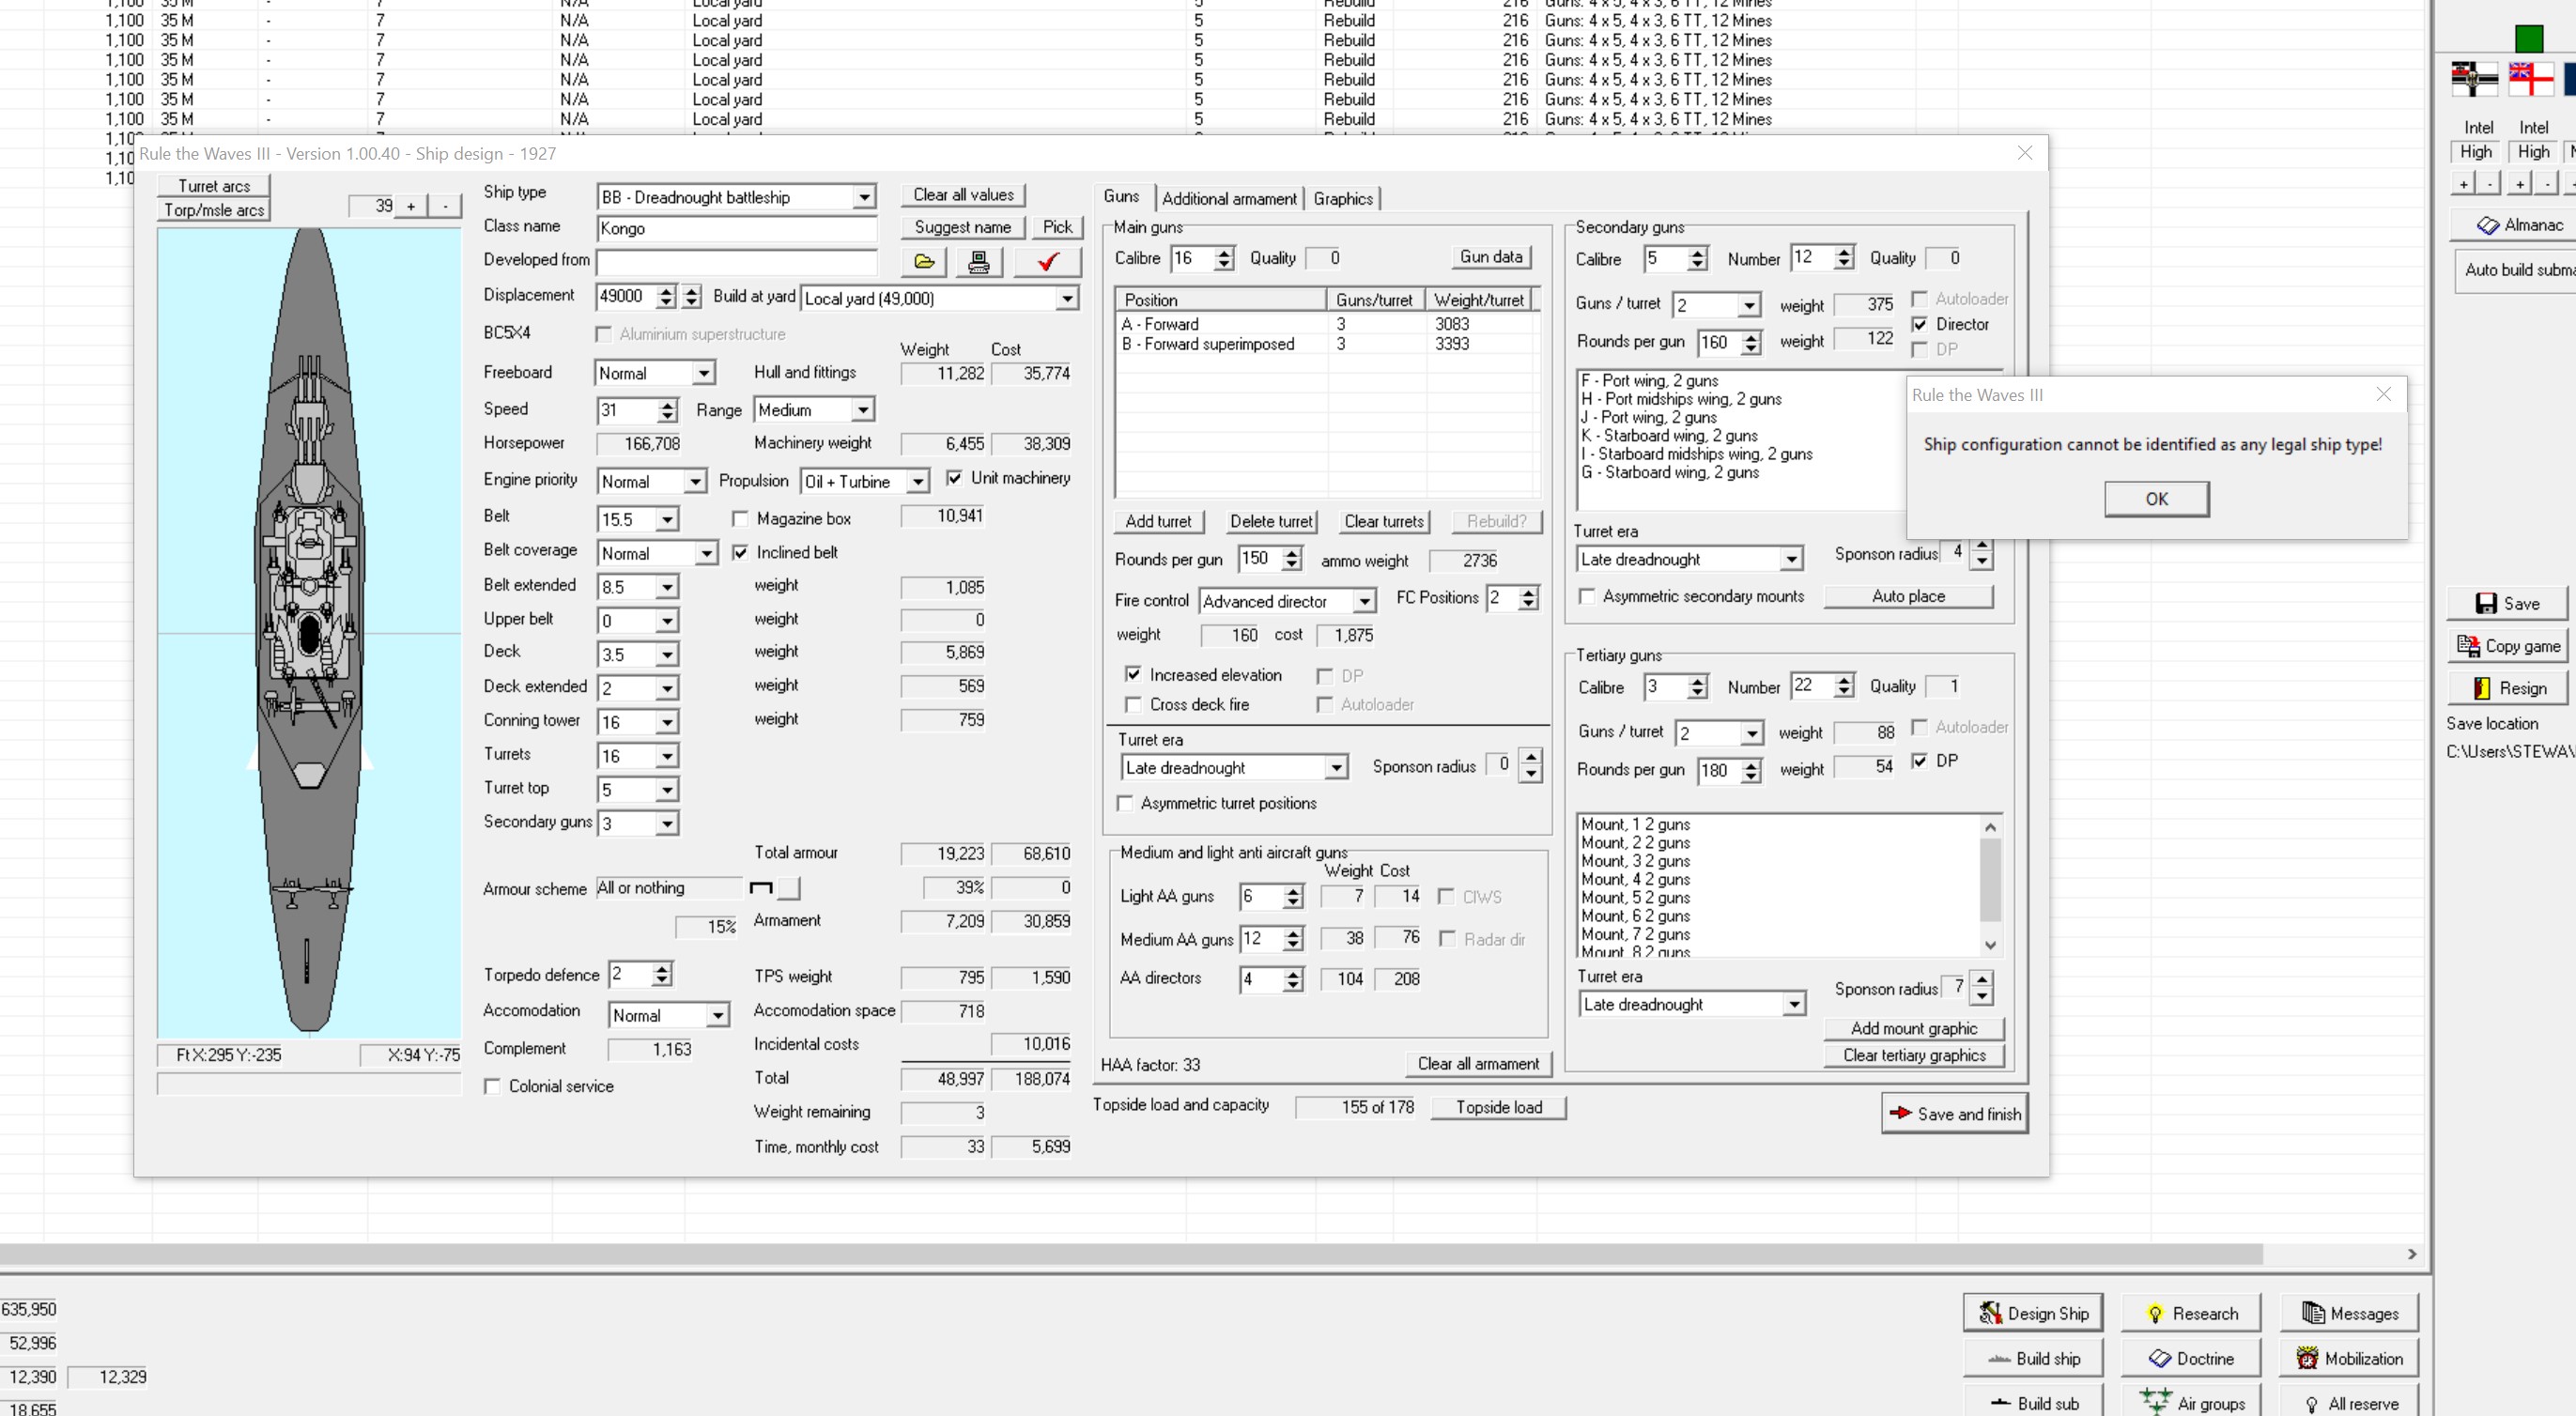Click the red checkmark validate button

pyautogui.click(x=1047, y=262)
